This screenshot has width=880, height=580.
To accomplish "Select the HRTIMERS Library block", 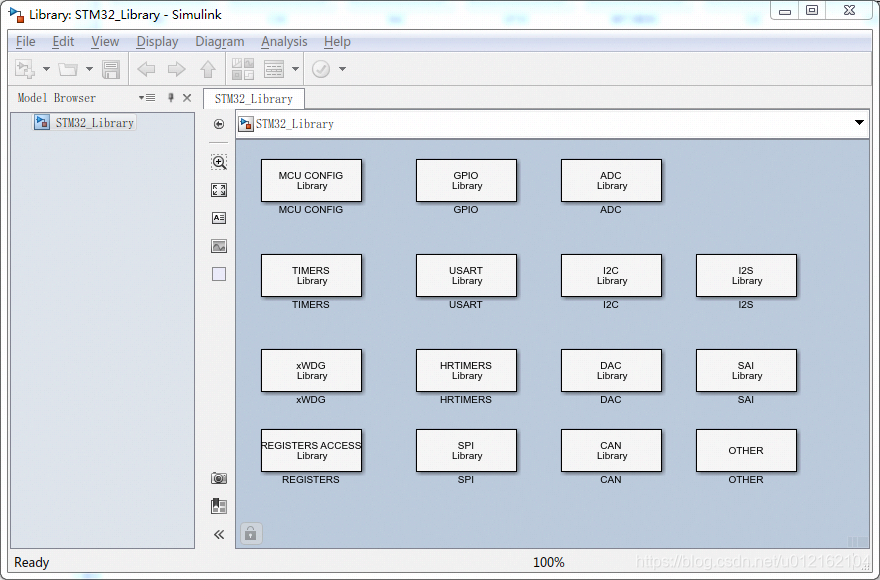I will pyautogui.click(x=466, y=370).
